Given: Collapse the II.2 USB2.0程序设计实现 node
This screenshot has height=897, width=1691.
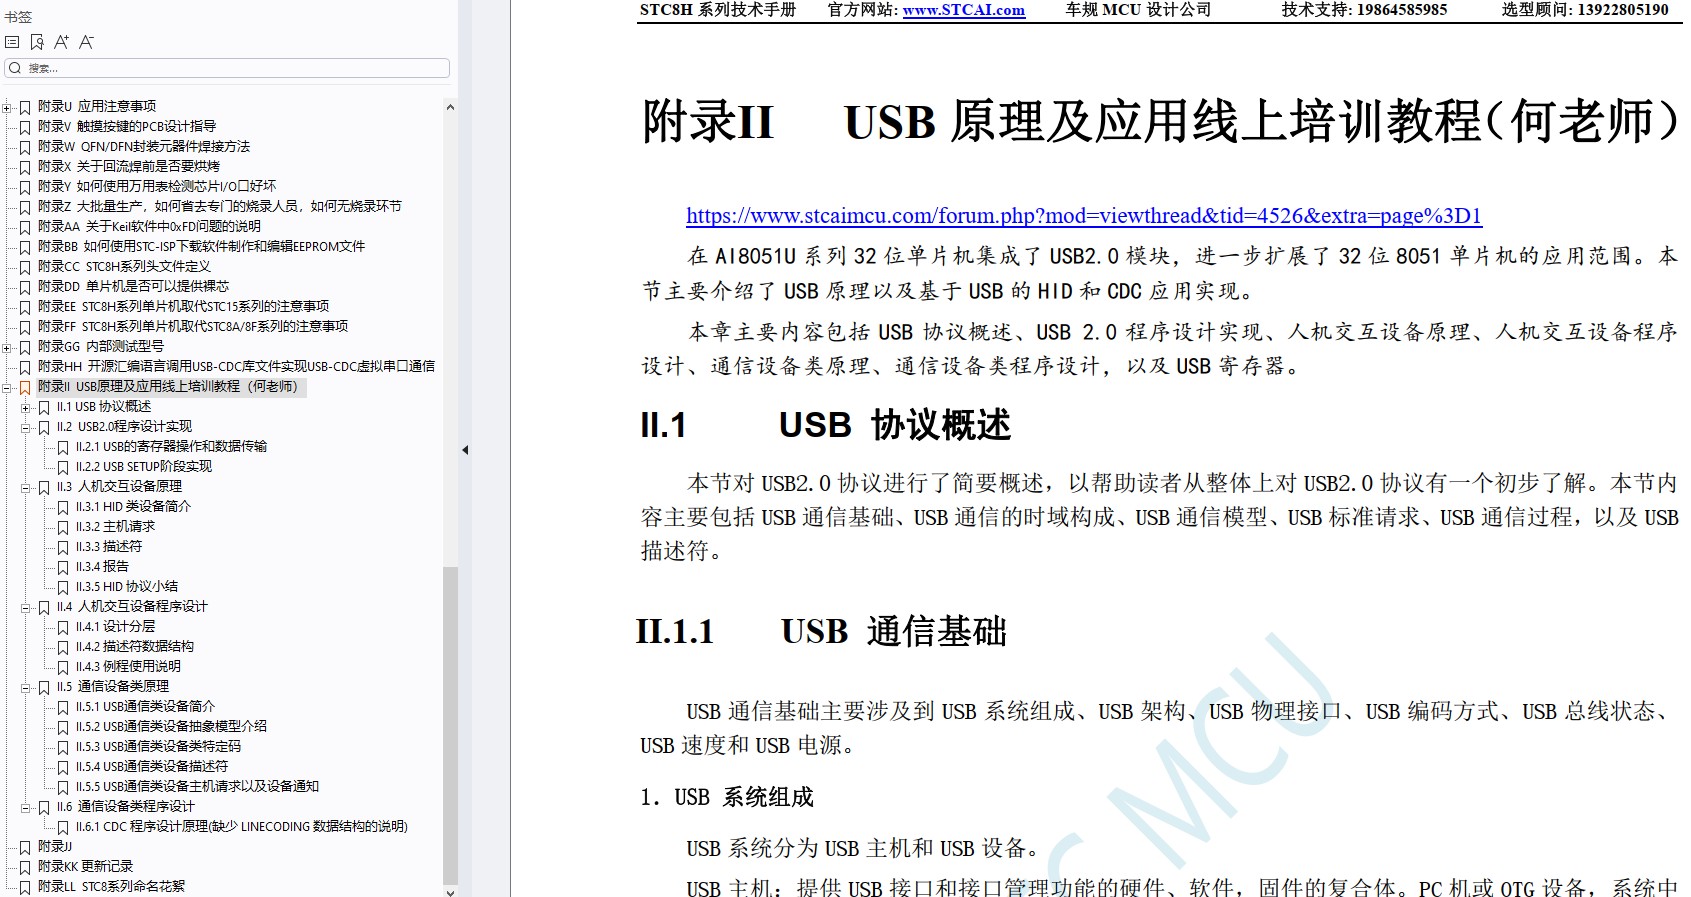Looking at the screenshot, I should 26,427.
